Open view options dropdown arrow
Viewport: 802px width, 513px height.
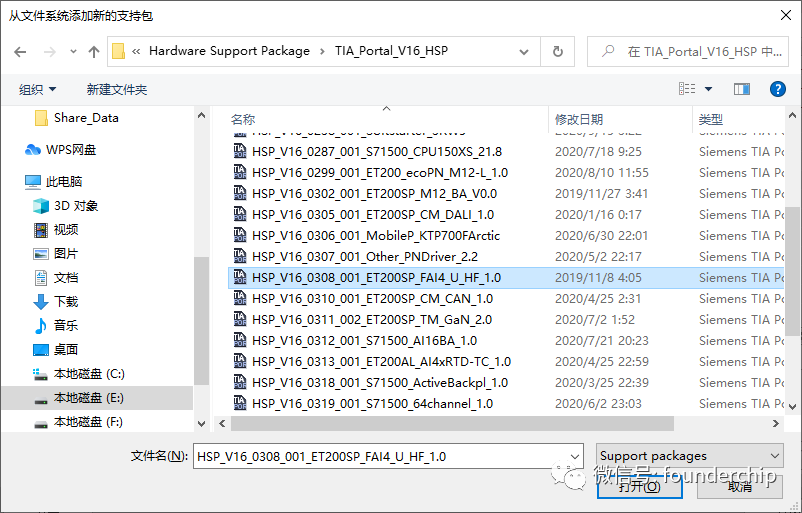708,89
